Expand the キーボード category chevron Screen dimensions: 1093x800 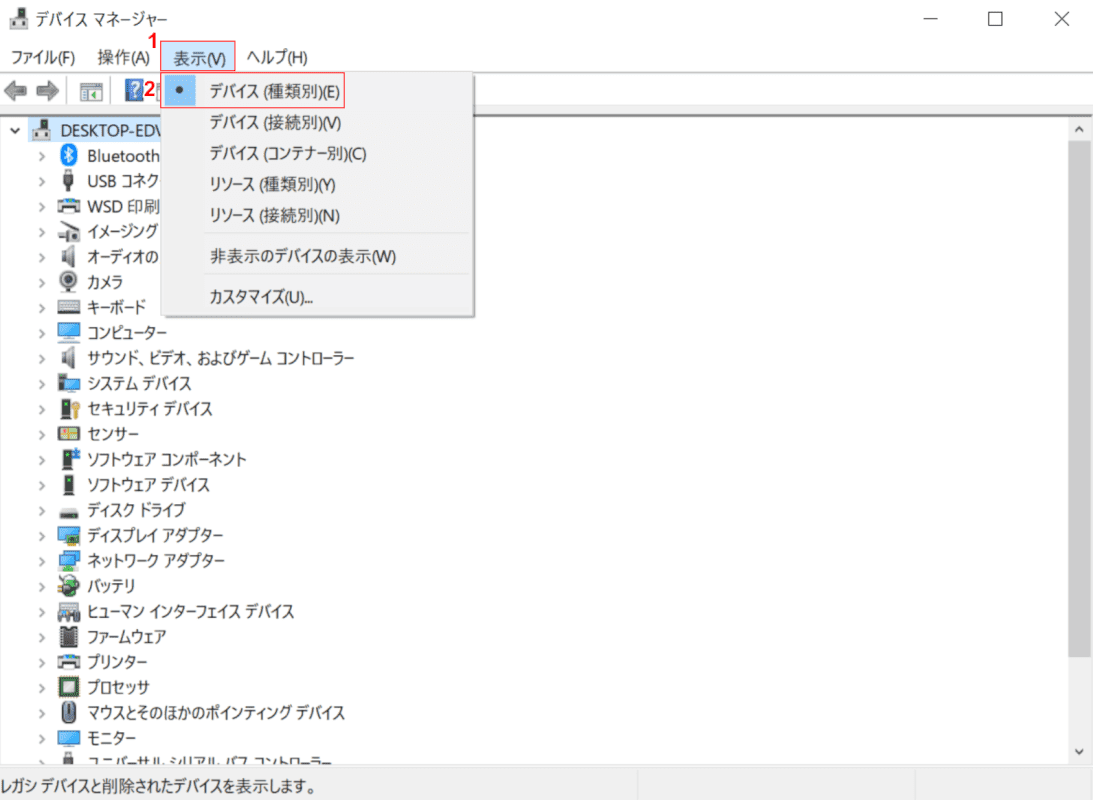tap(42, 307)
